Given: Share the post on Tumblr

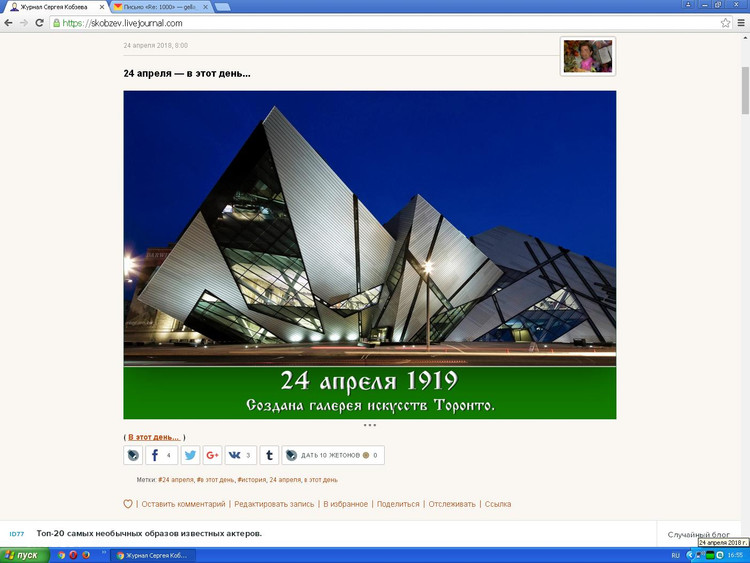Looking at the screenshot, I should coord(269,455).
